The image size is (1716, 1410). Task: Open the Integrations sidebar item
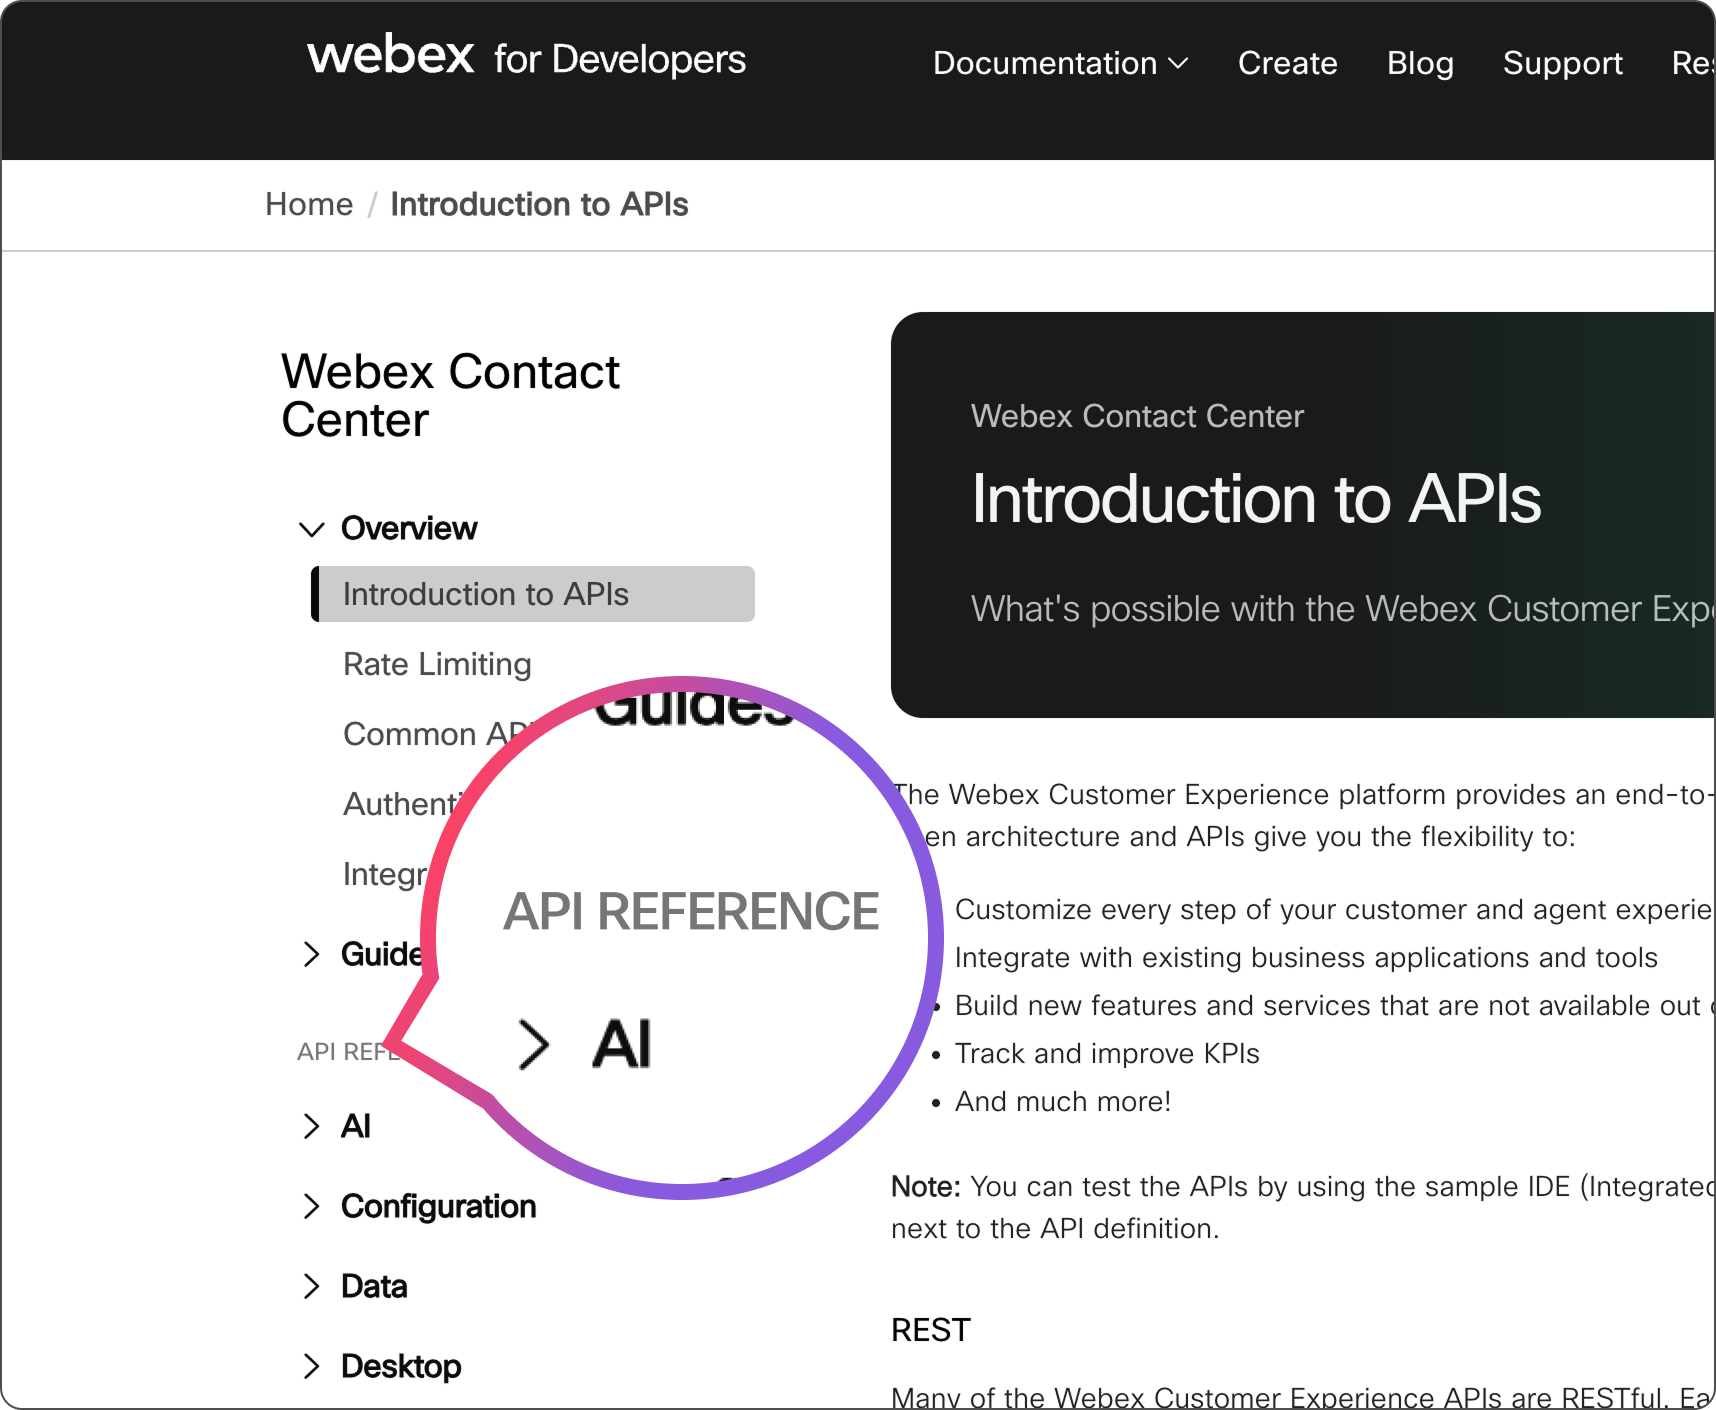385,874
